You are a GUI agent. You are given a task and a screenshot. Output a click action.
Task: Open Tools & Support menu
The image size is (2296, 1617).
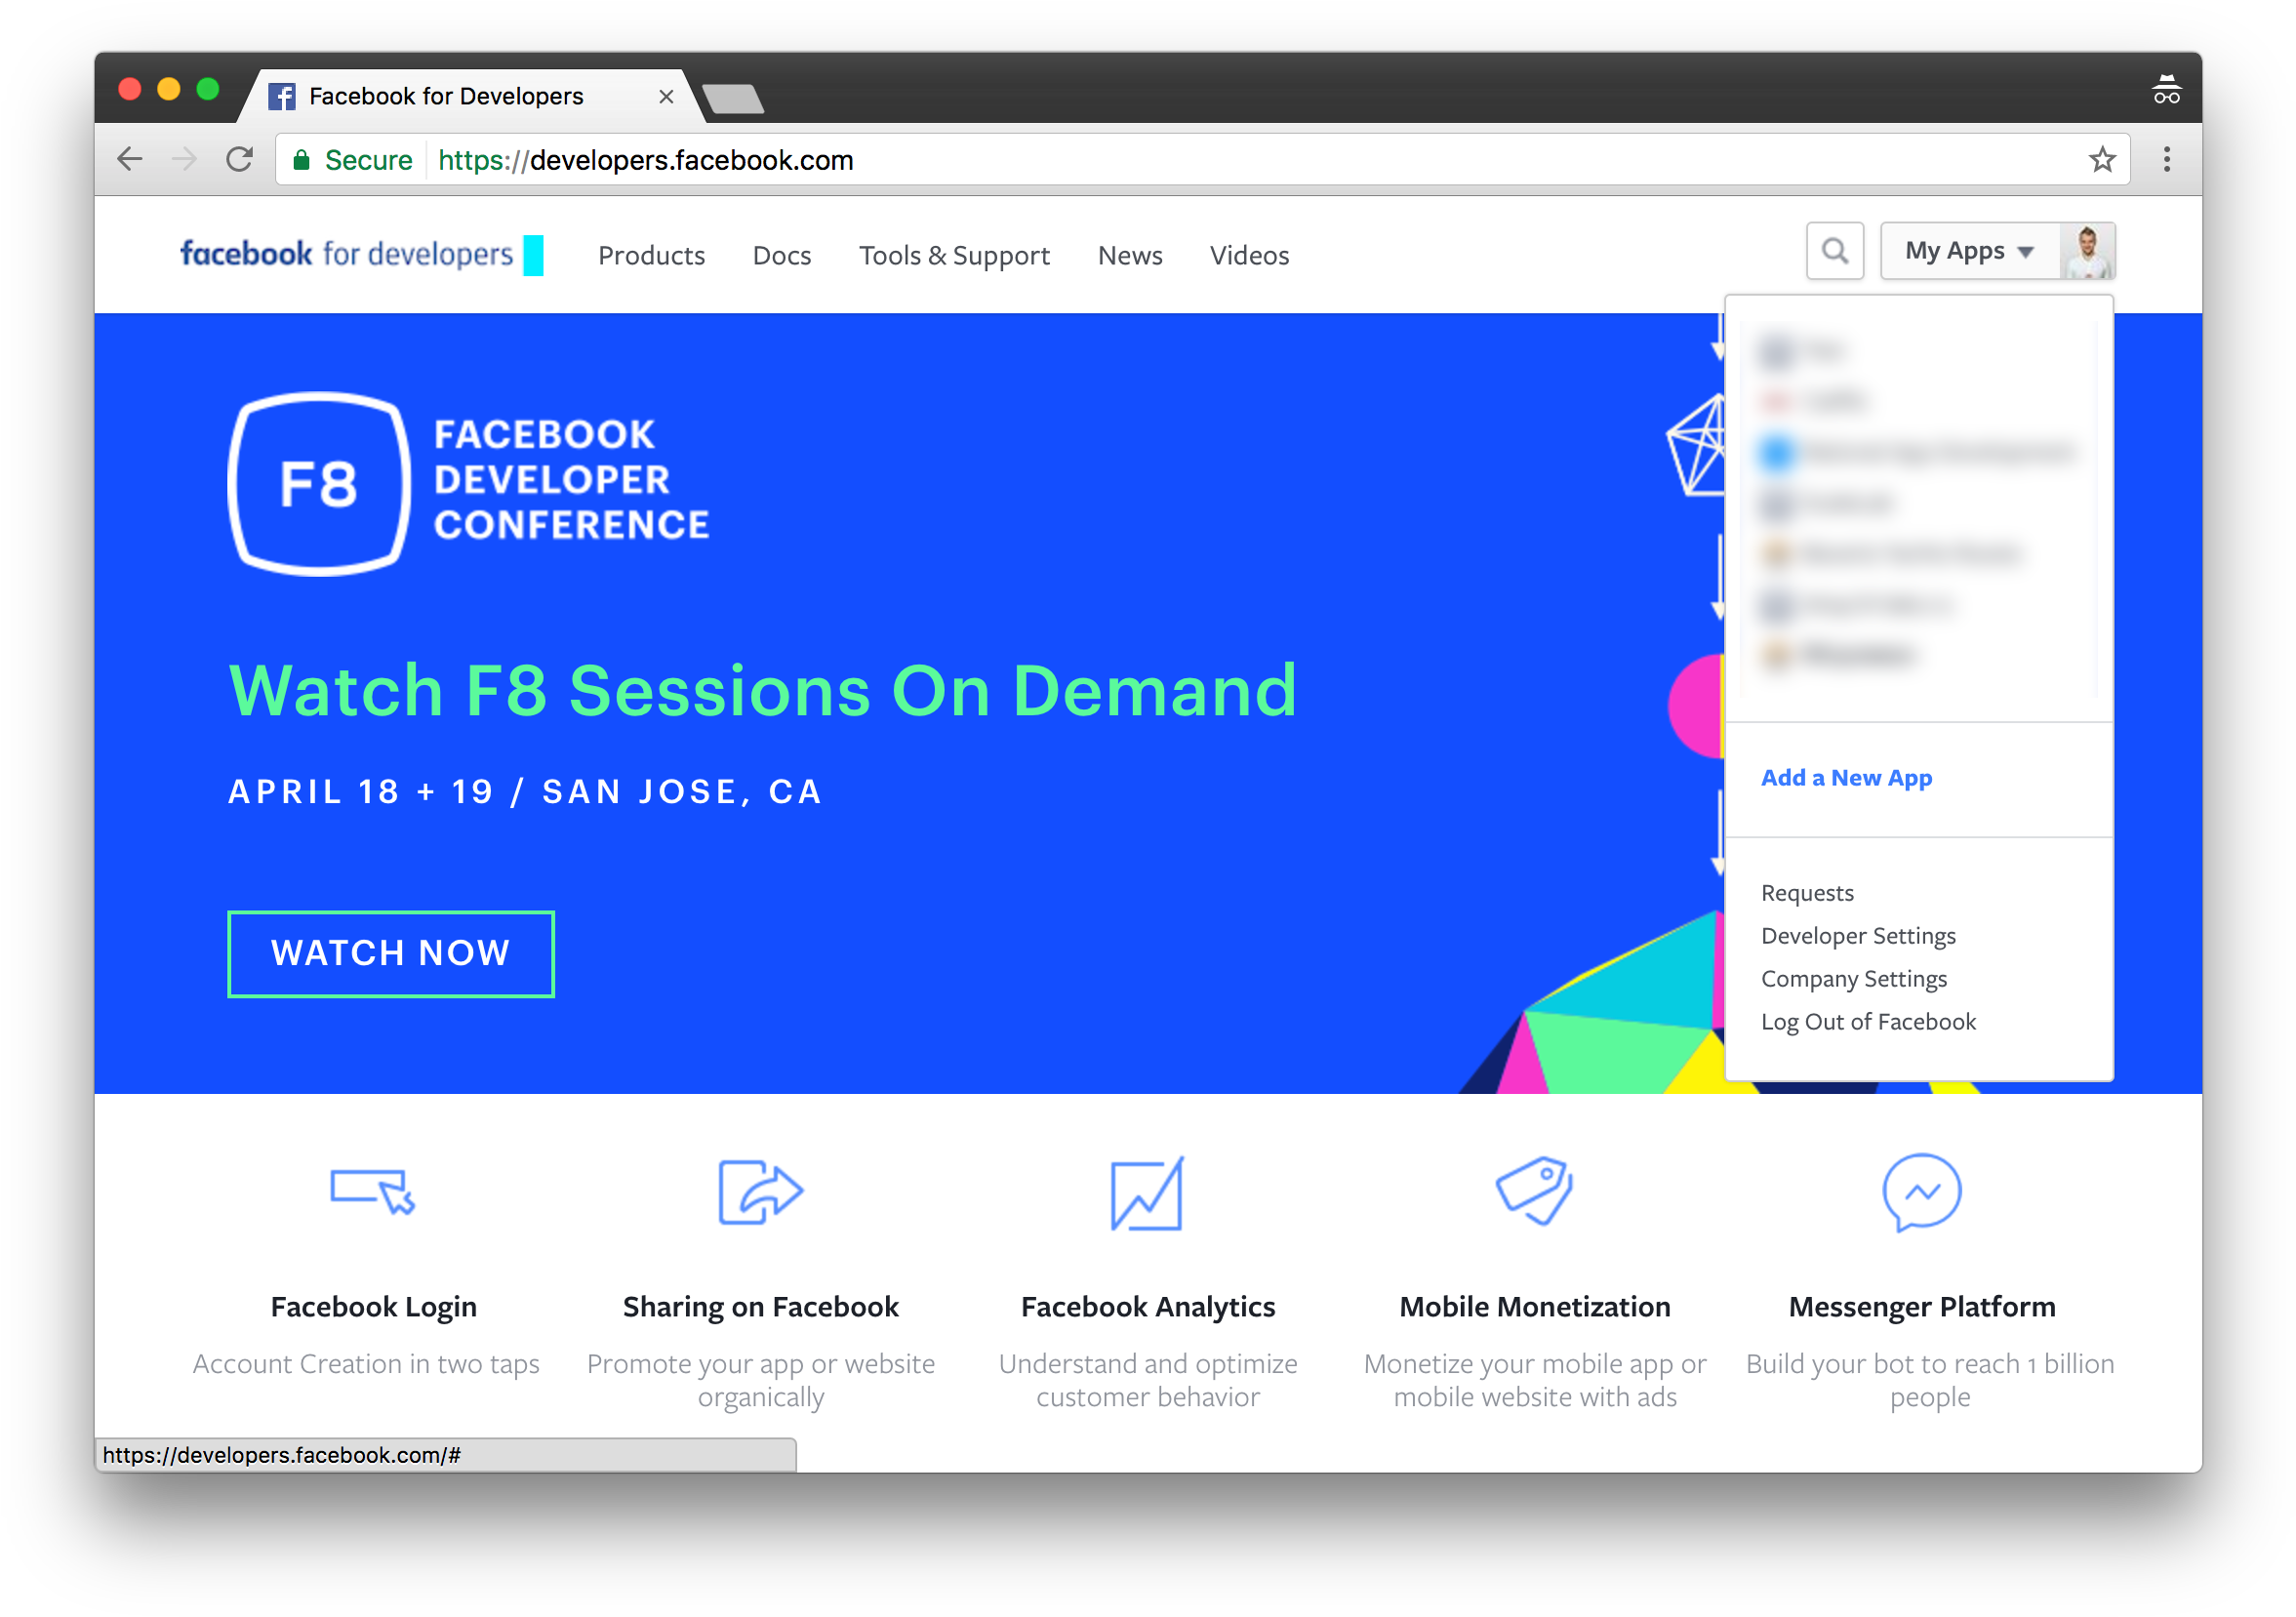click(x=954, y=255)
